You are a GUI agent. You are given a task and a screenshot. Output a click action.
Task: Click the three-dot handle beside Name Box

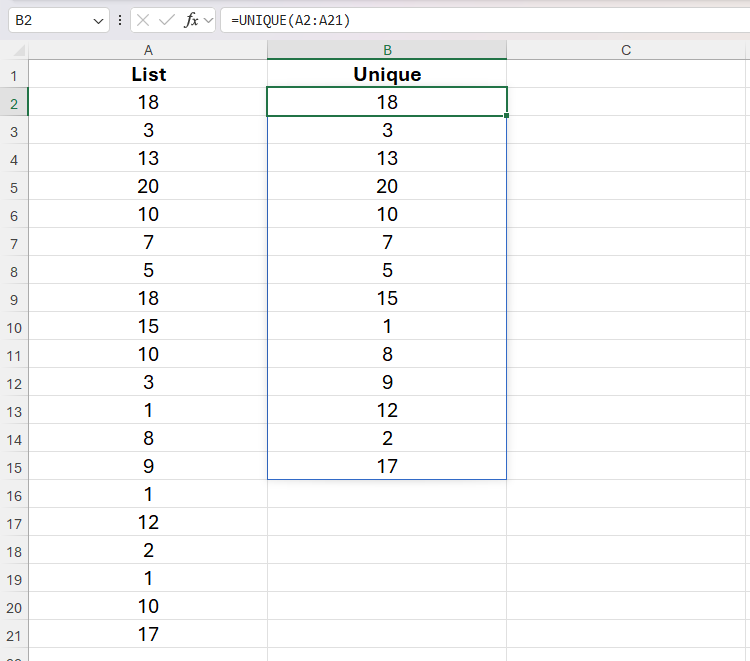pyautogui.click(x=120, y=20)
